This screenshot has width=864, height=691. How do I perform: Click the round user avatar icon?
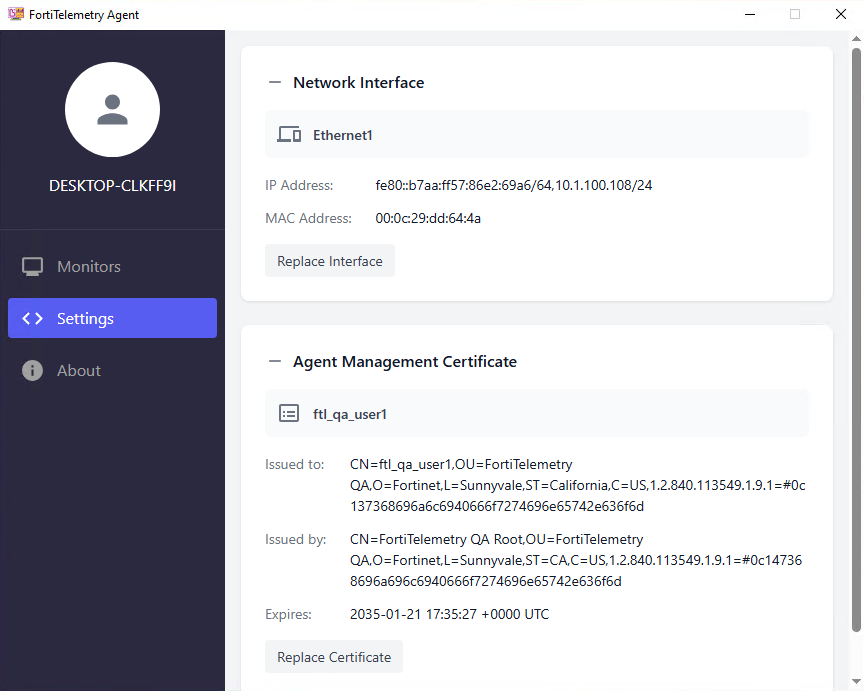pyautogui.click(x=112, y=110)
